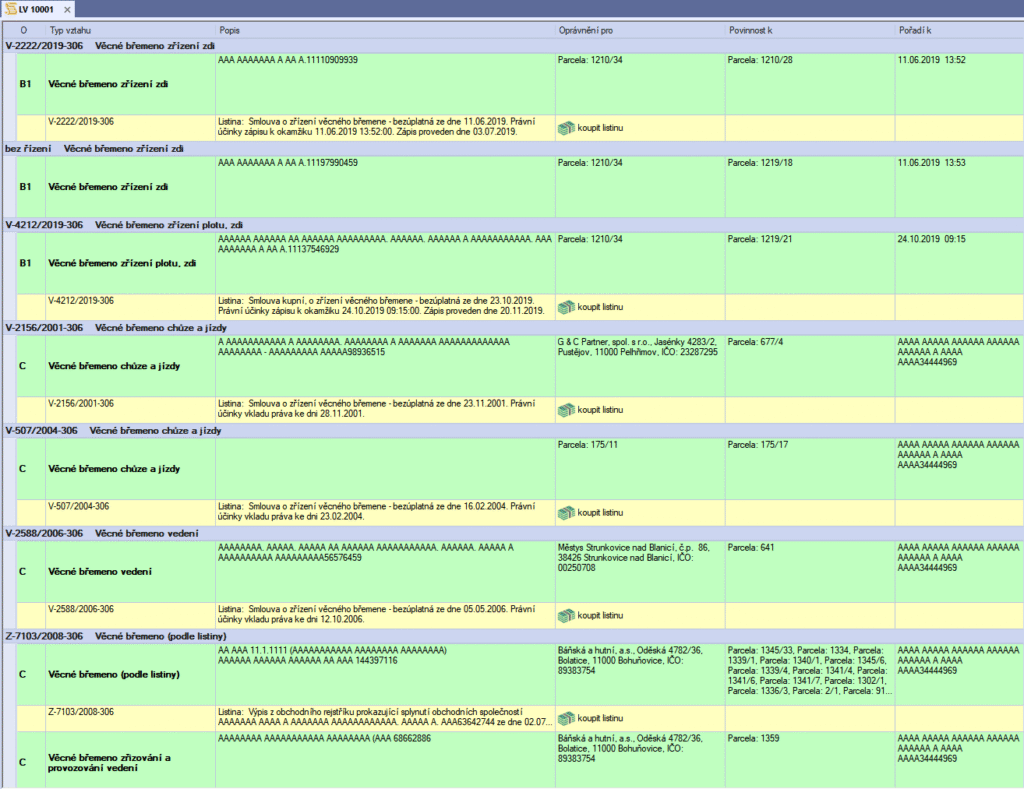Click 'Pořadí k' column header
1024x789 pixels.
click(959, 30)
